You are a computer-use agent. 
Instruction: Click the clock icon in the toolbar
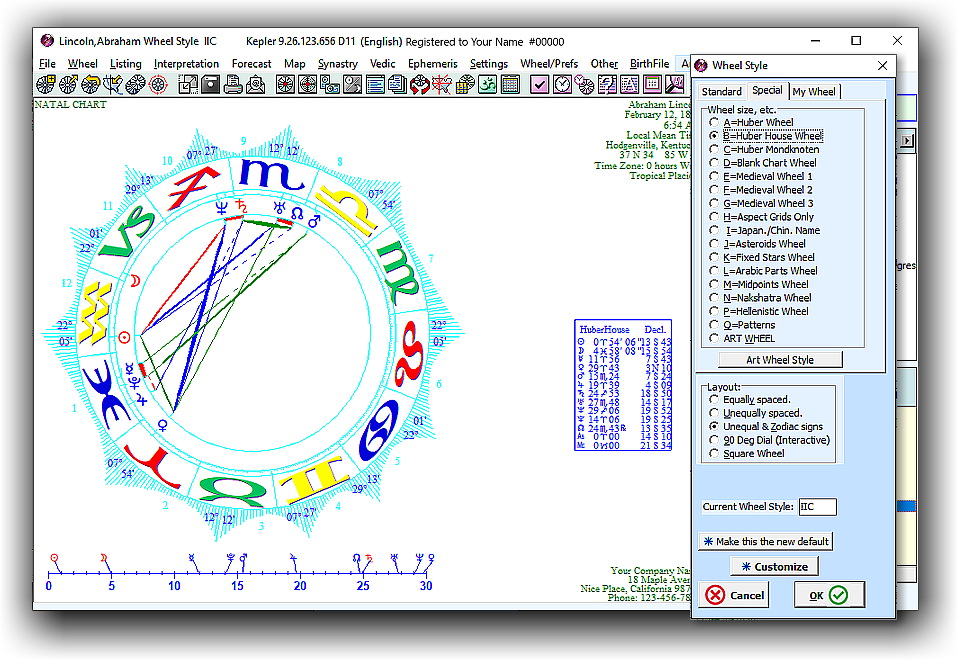563,85
